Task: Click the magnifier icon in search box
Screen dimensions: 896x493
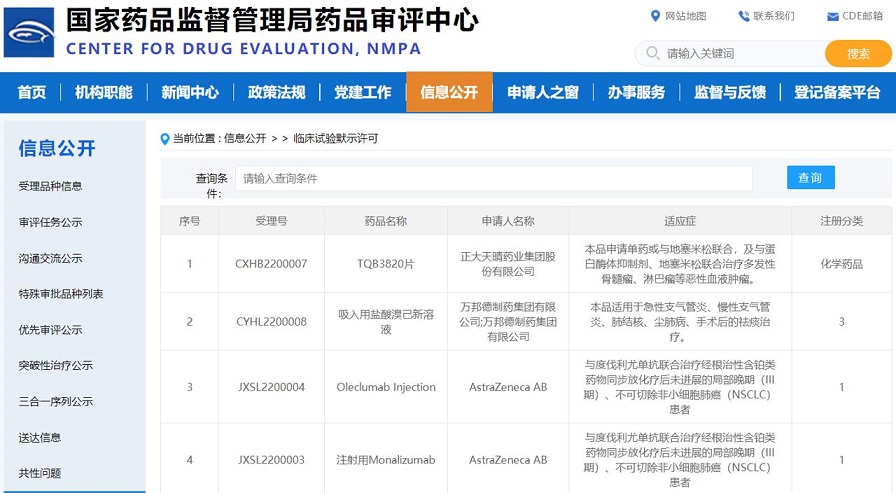Action: [653, 53]
